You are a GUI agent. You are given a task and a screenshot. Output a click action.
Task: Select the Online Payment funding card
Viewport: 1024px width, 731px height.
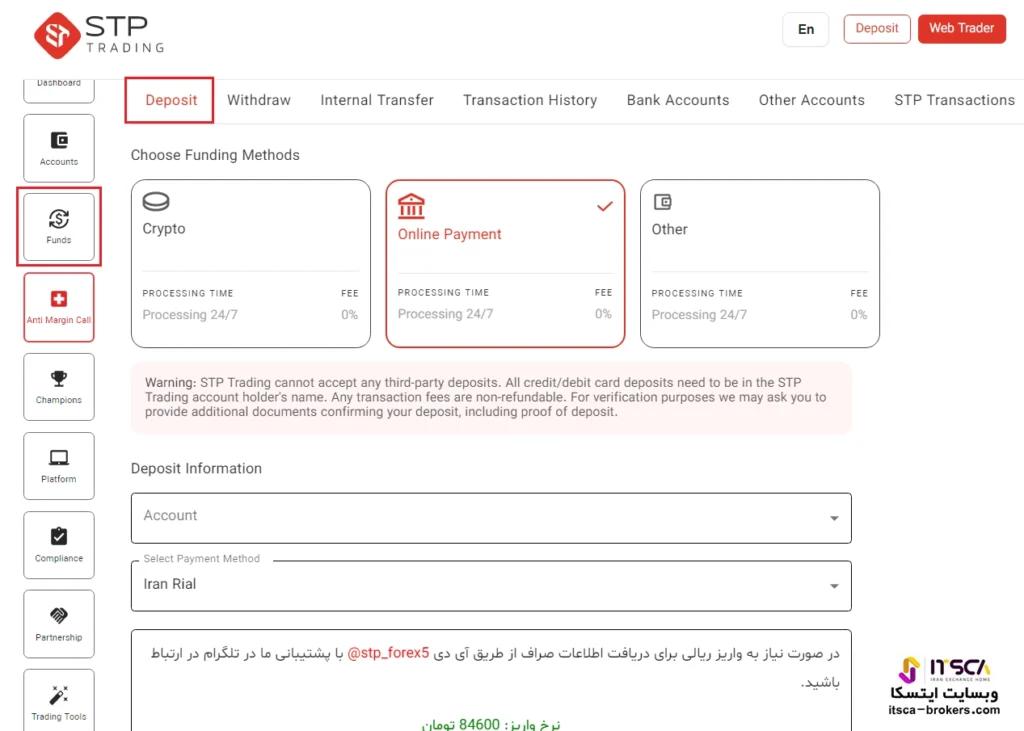[505, 264]
